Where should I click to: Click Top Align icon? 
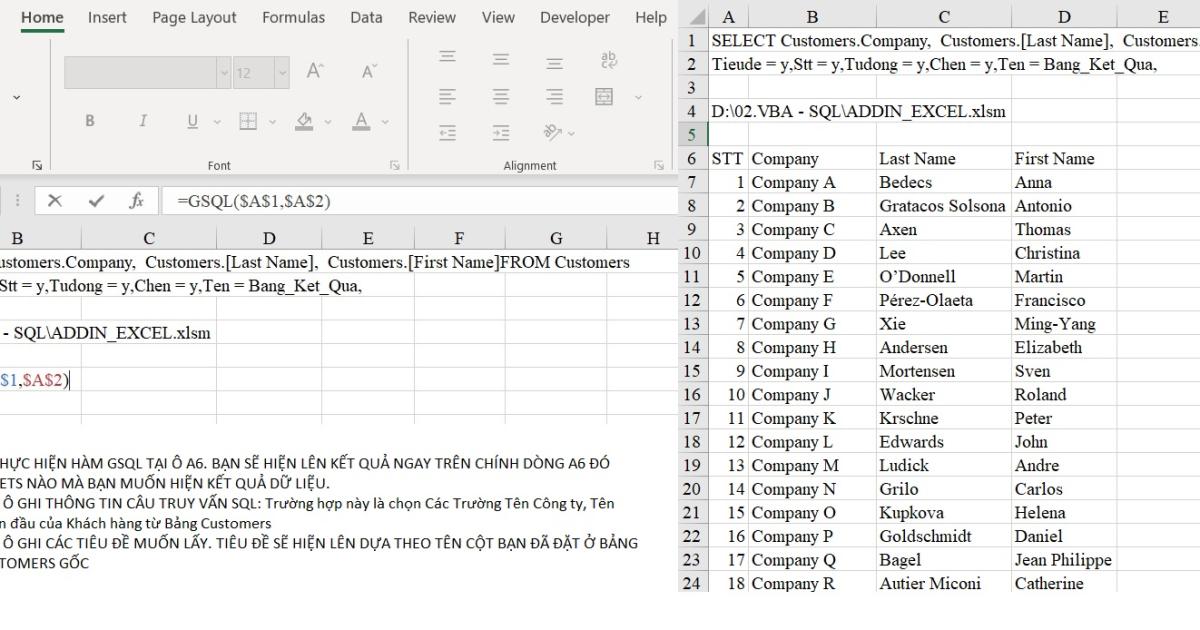click(x=448, y=58)
